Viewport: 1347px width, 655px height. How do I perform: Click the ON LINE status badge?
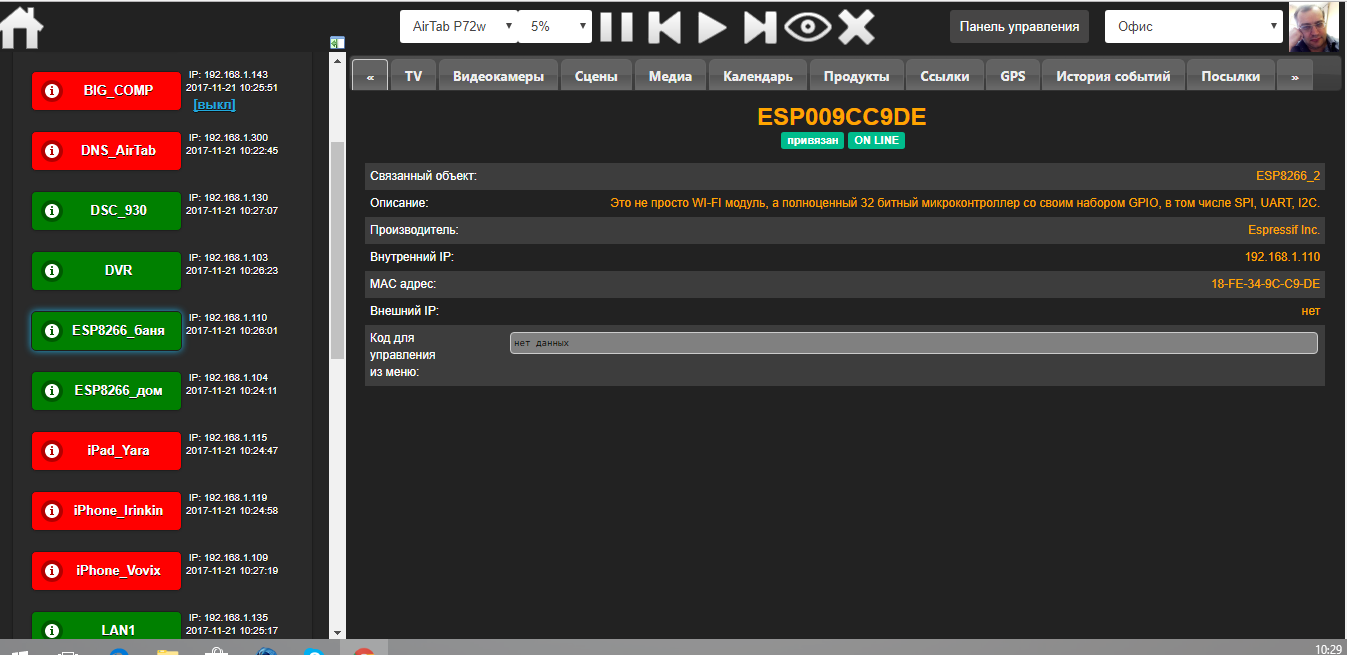coord(877,141)
